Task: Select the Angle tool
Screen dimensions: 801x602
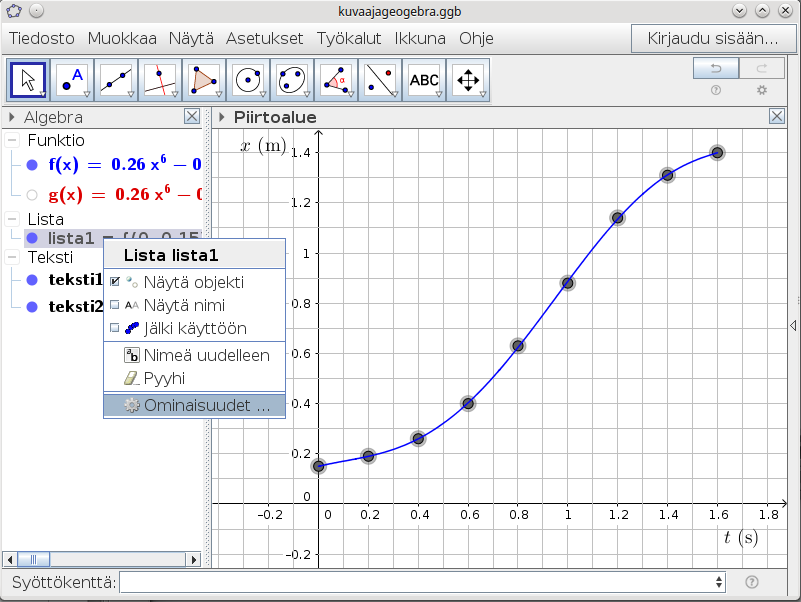Action: (336, 80)
